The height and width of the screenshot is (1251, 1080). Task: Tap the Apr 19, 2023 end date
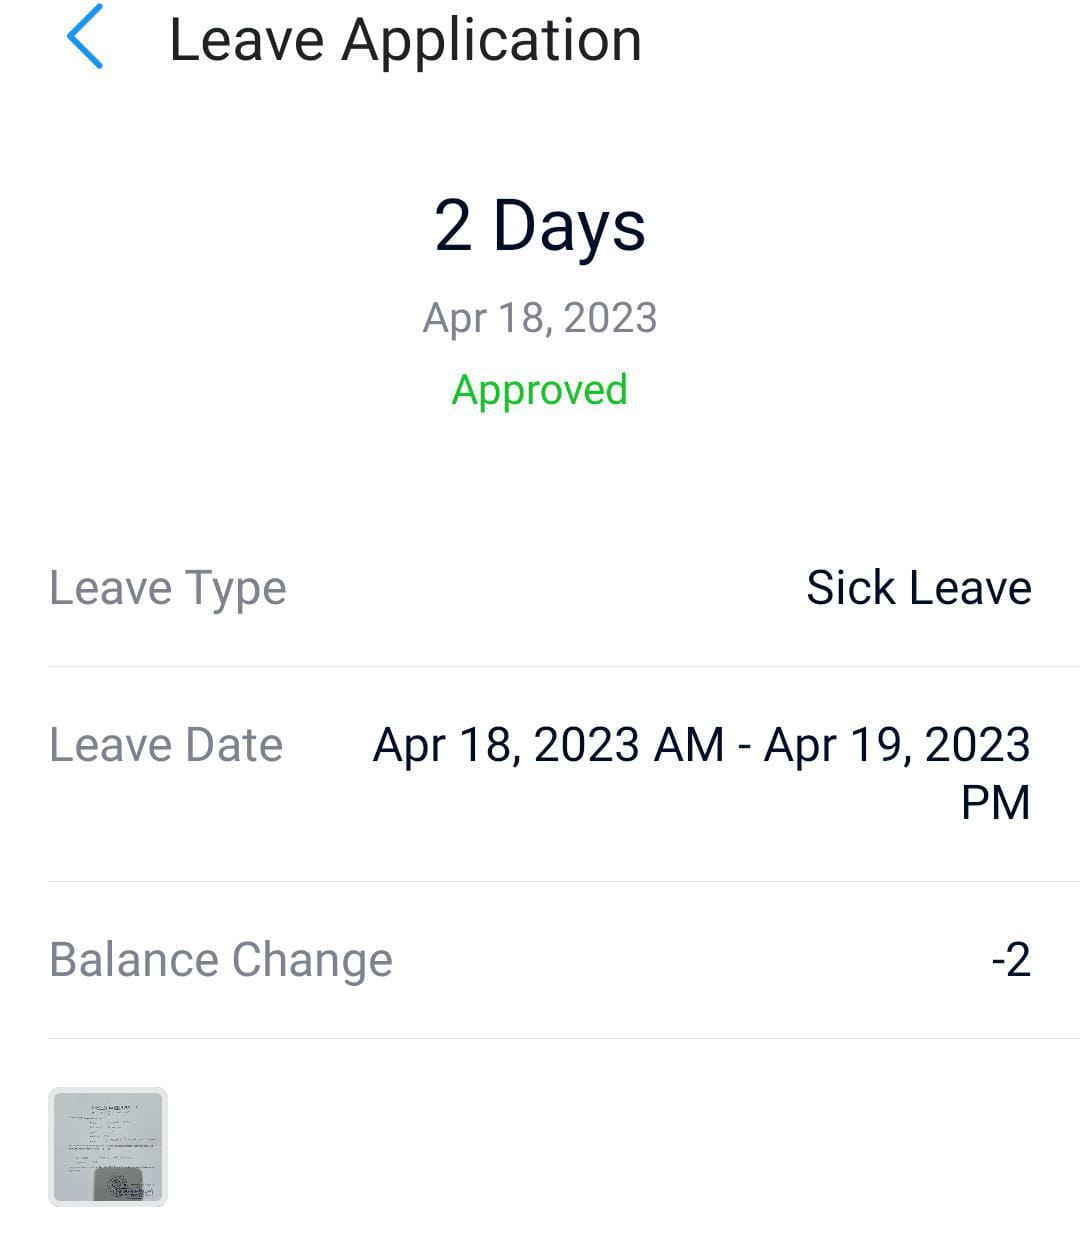tap(896, 745)
